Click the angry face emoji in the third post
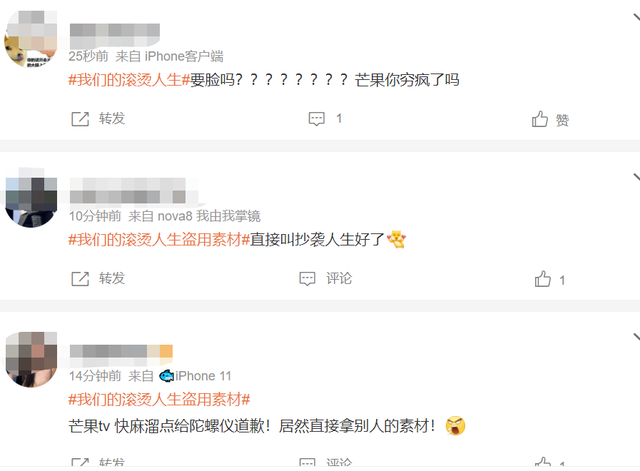This screenshot has height=471, width=640. pos(456,426)
